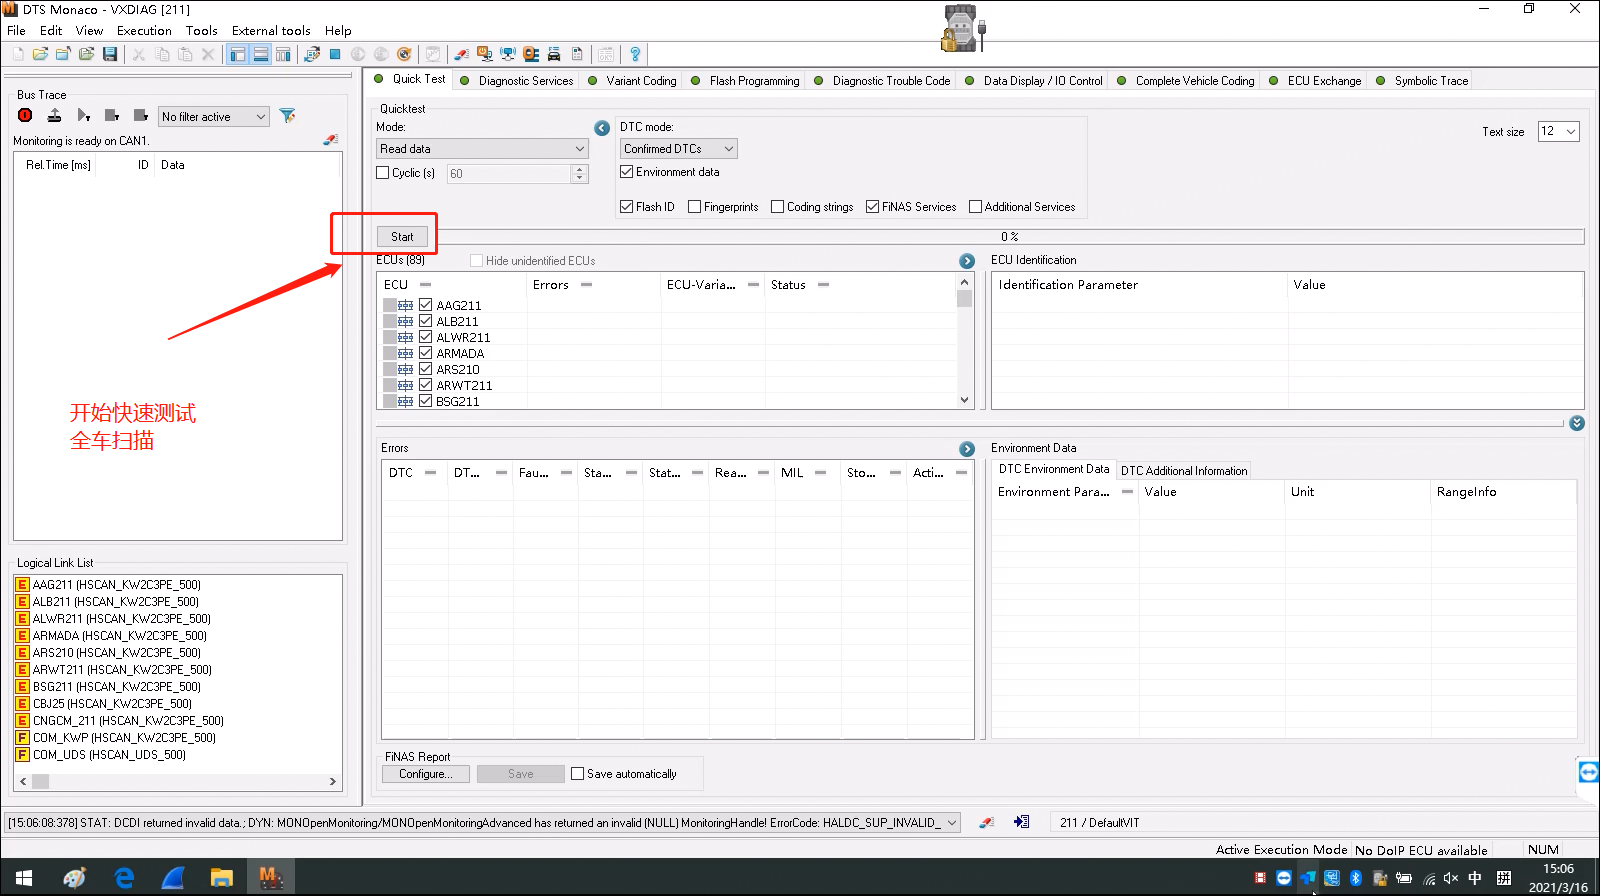Viewport: 1600px width, 896px height.
Task: Expand the status message dropdown in status bar
Action: [x=952, y=823]
